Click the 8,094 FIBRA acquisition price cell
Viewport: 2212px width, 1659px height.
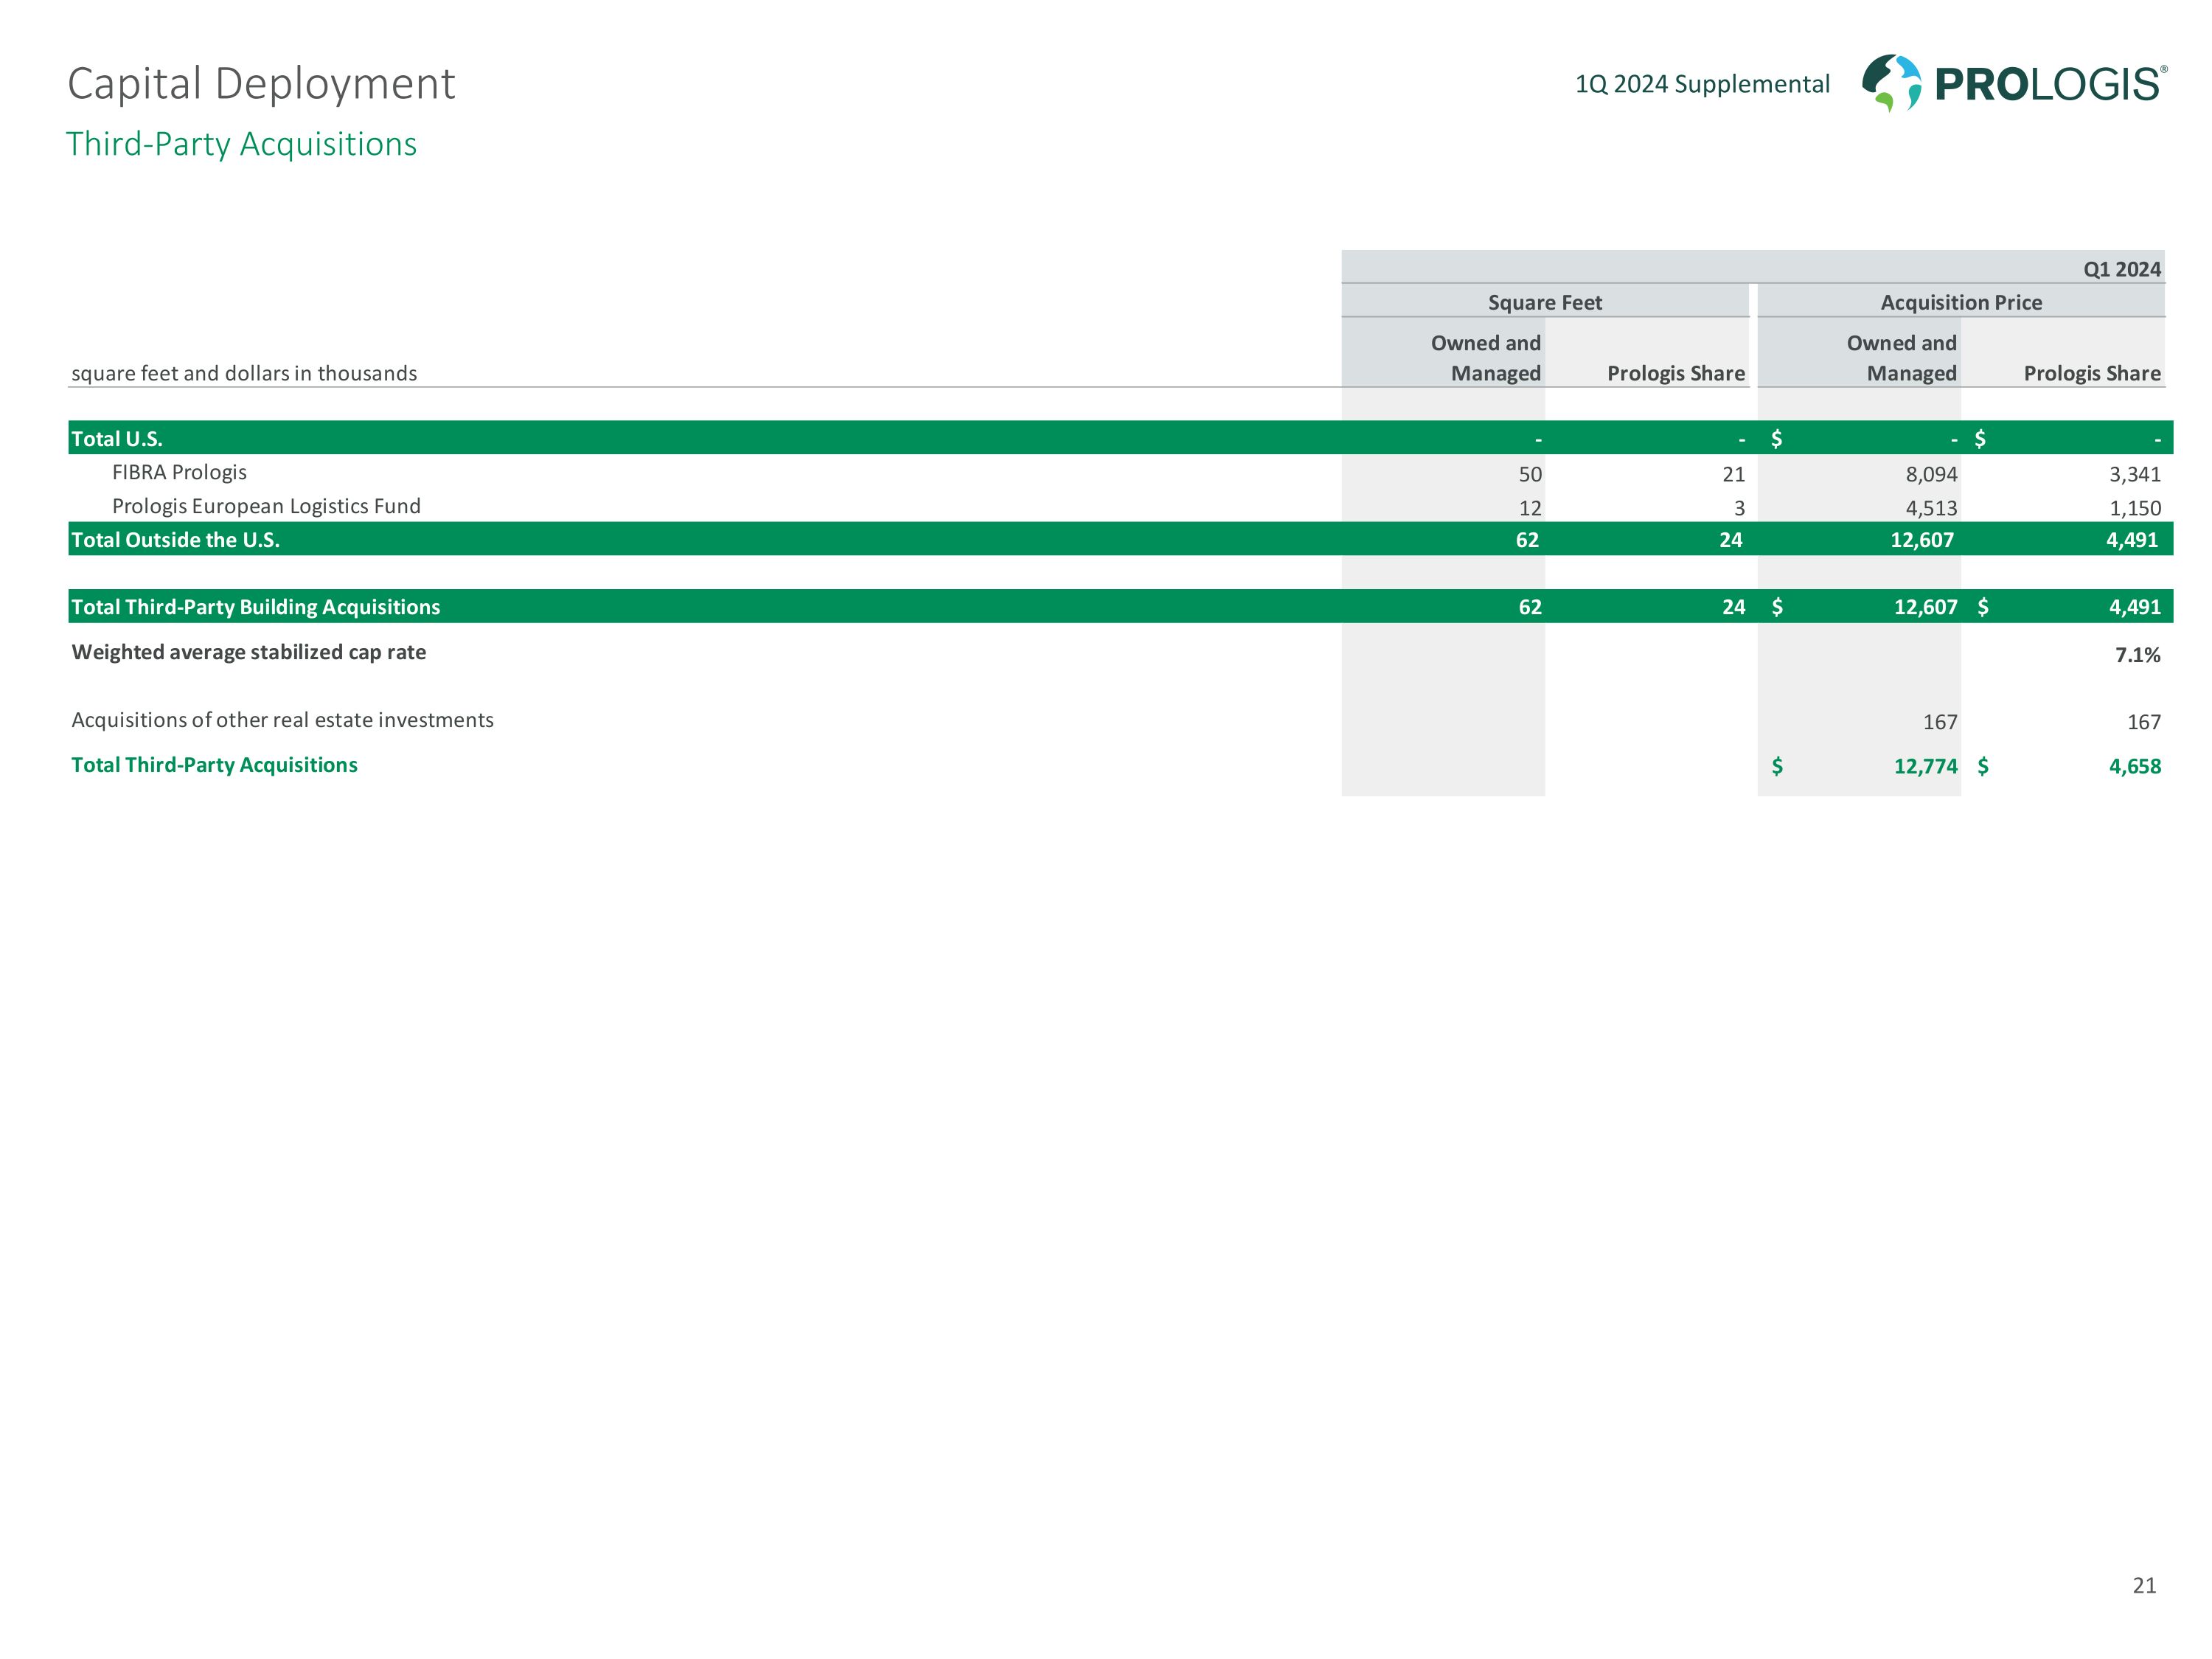point(1931,474)
